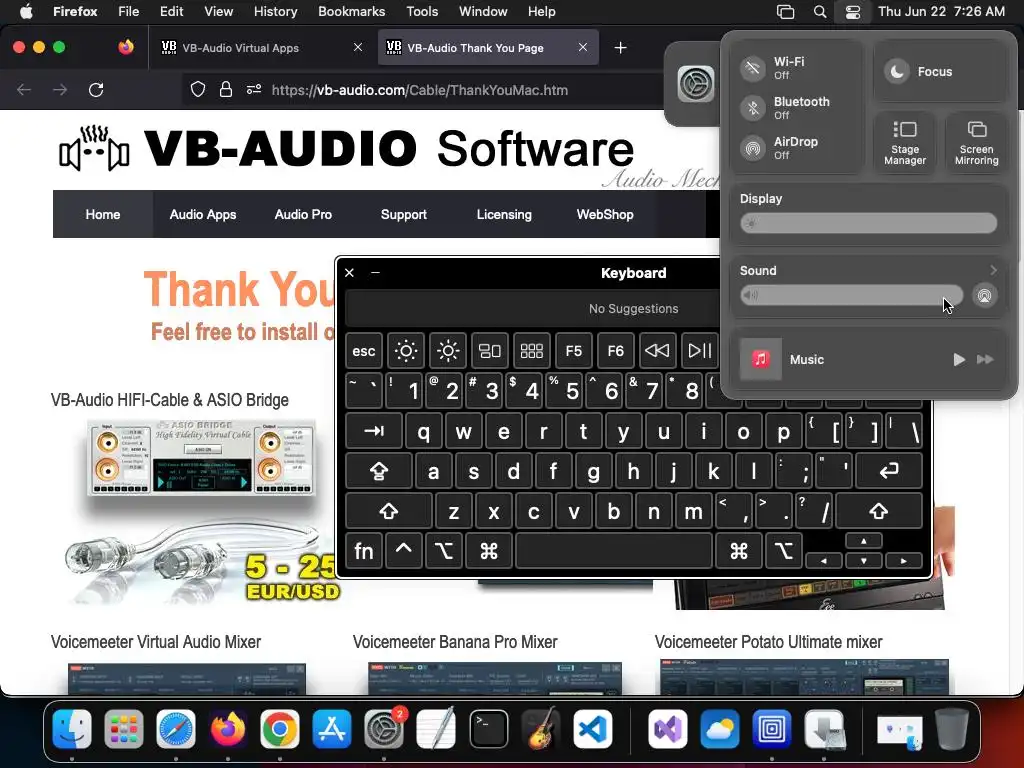1024x768 pixels.
Task: Reload the current page
Action: pyautogui.click(x=96, y=89)
